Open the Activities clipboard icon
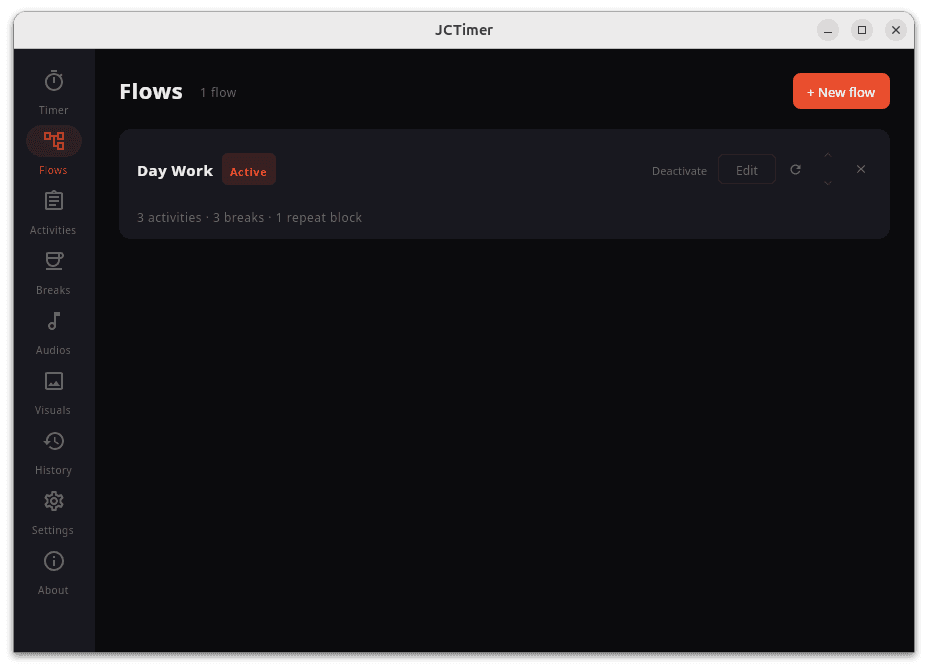Screen dimensions: 928x669 coord(54,201)
